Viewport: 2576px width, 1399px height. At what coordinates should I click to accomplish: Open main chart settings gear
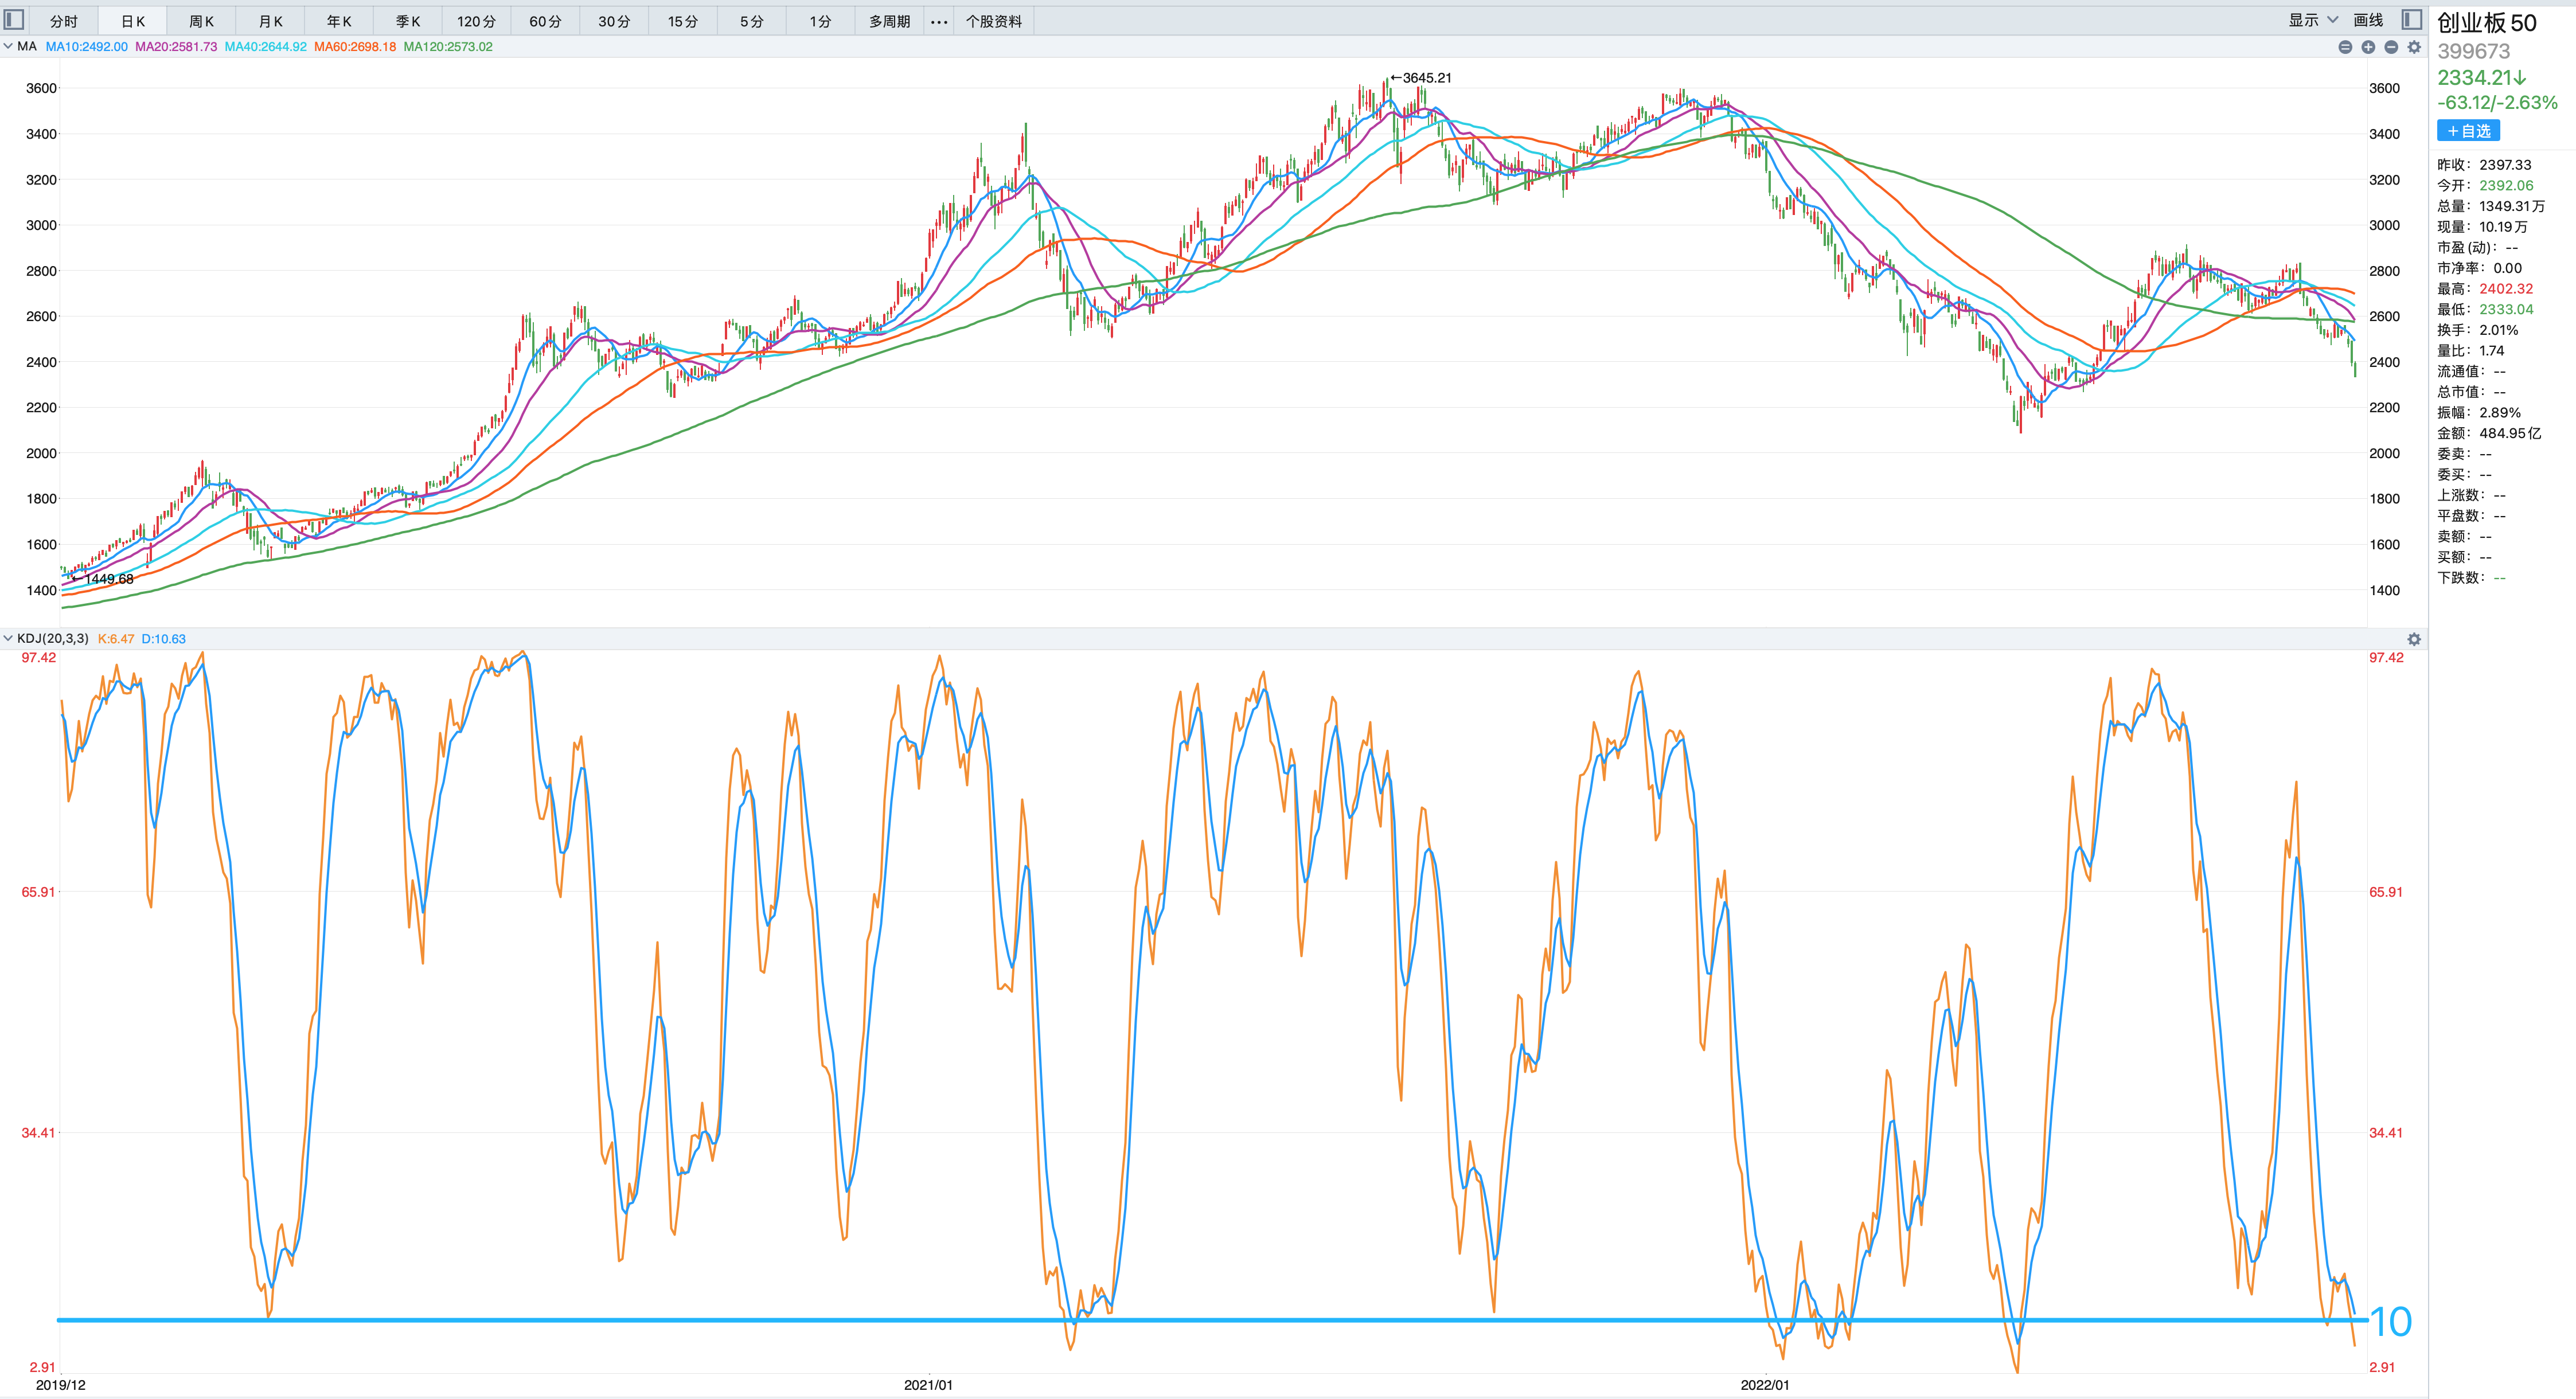tap(2414, 47)
